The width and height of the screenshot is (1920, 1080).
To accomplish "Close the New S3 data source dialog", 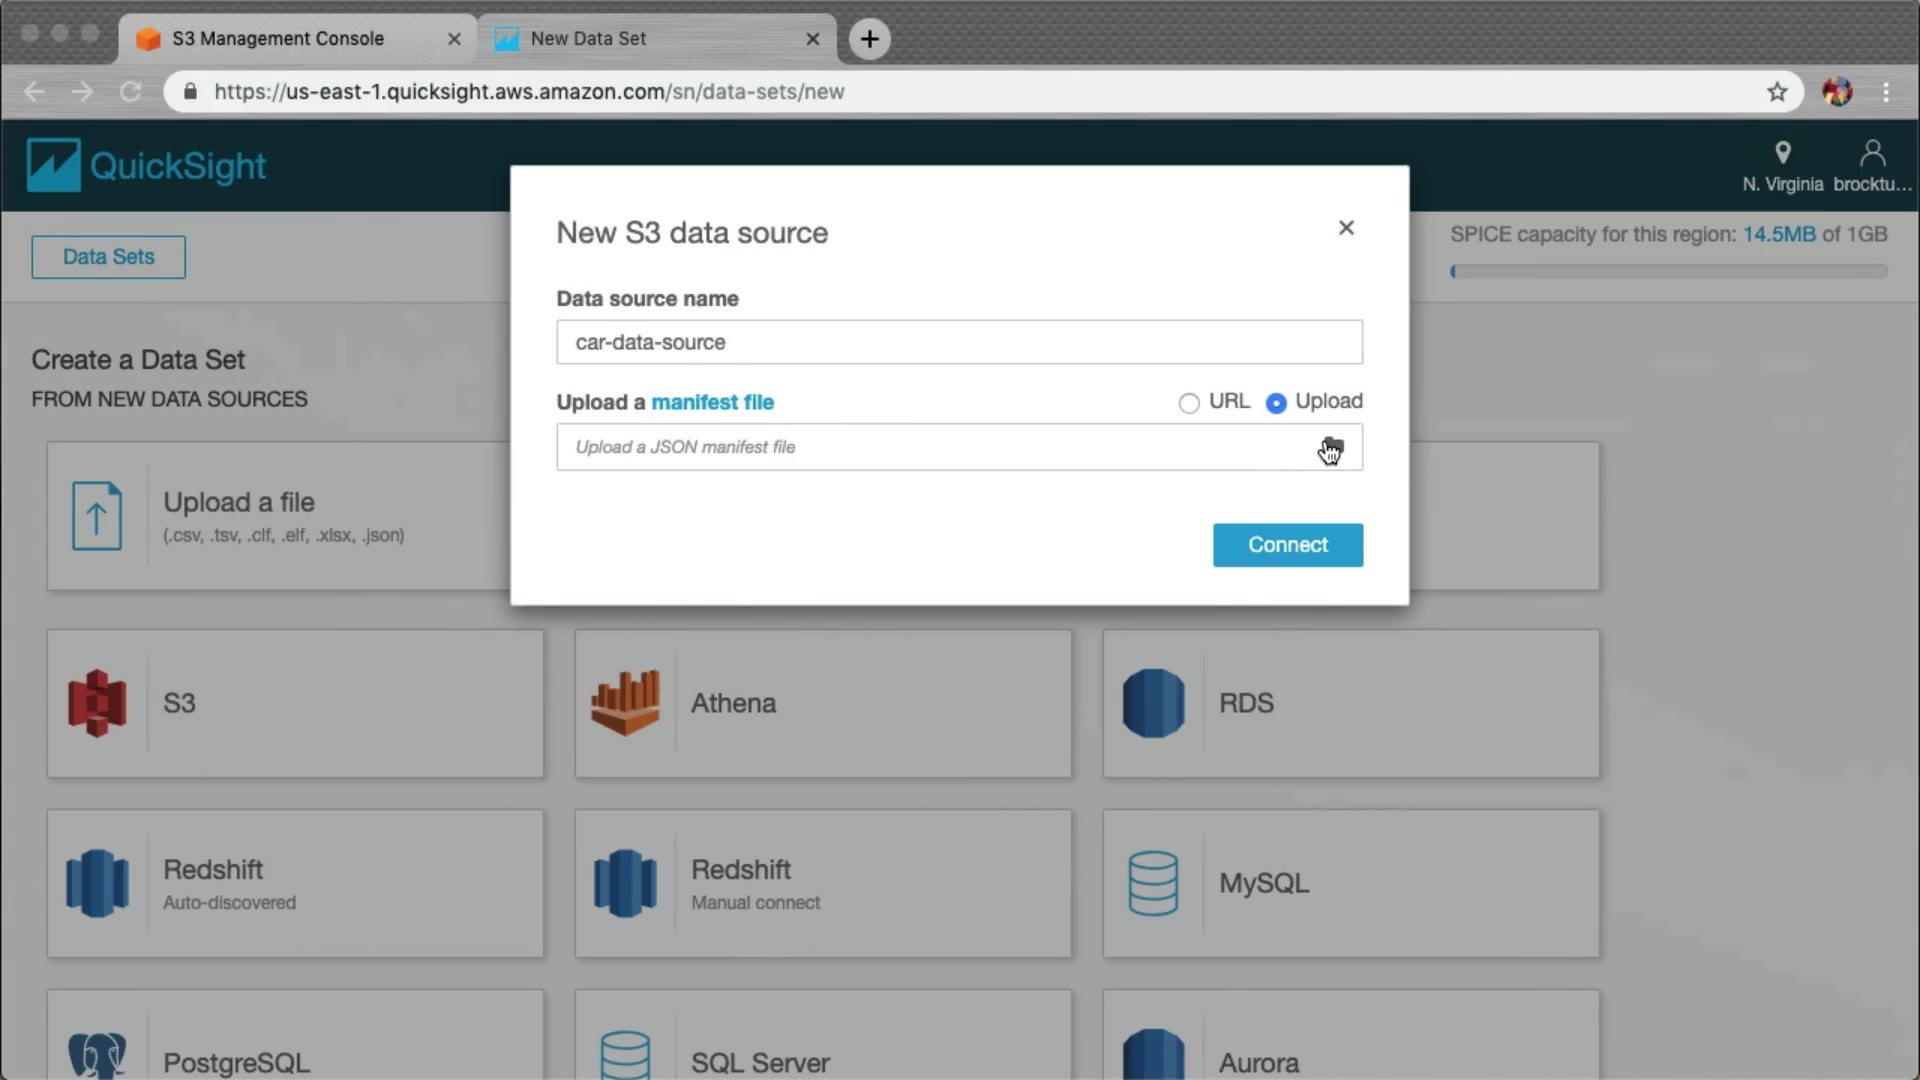I will click(1346, 228).
